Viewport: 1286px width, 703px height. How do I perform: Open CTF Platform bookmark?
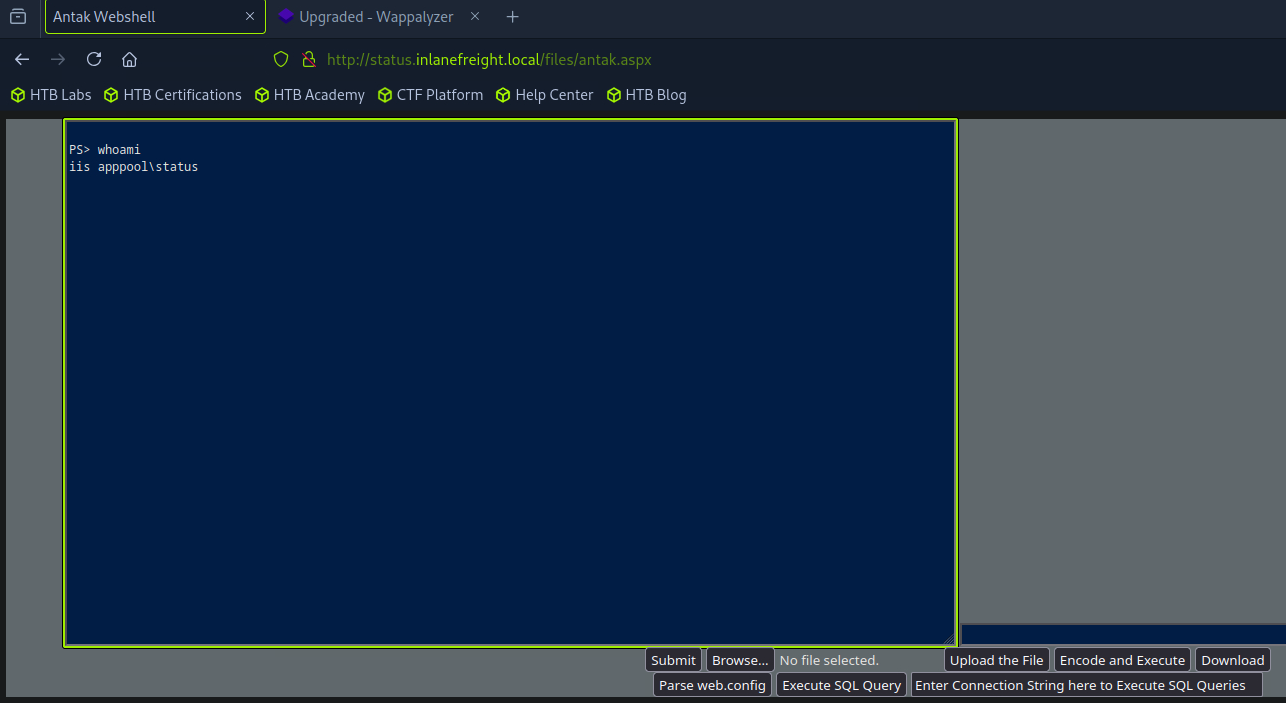[x=430, y=95]
